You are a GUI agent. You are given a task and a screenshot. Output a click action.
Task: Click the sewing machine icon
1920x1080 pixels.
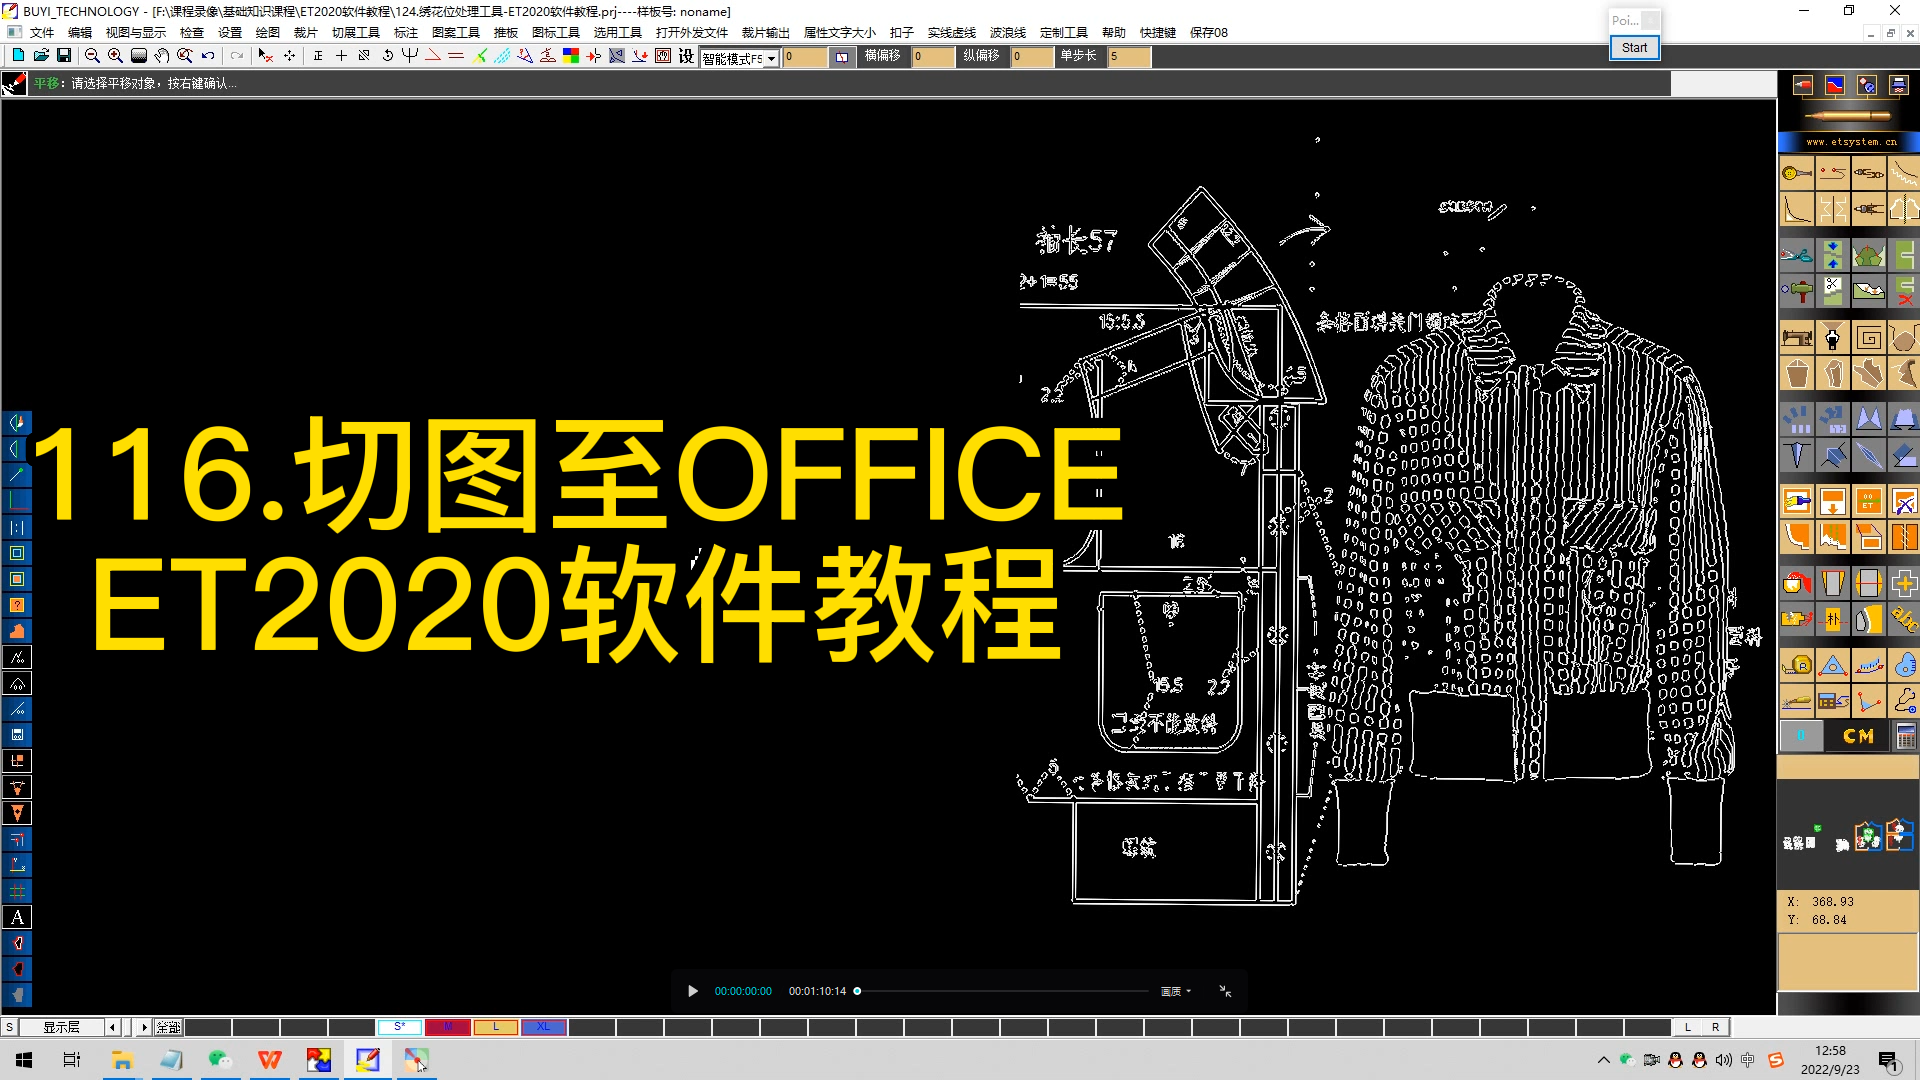[1797, 338]
